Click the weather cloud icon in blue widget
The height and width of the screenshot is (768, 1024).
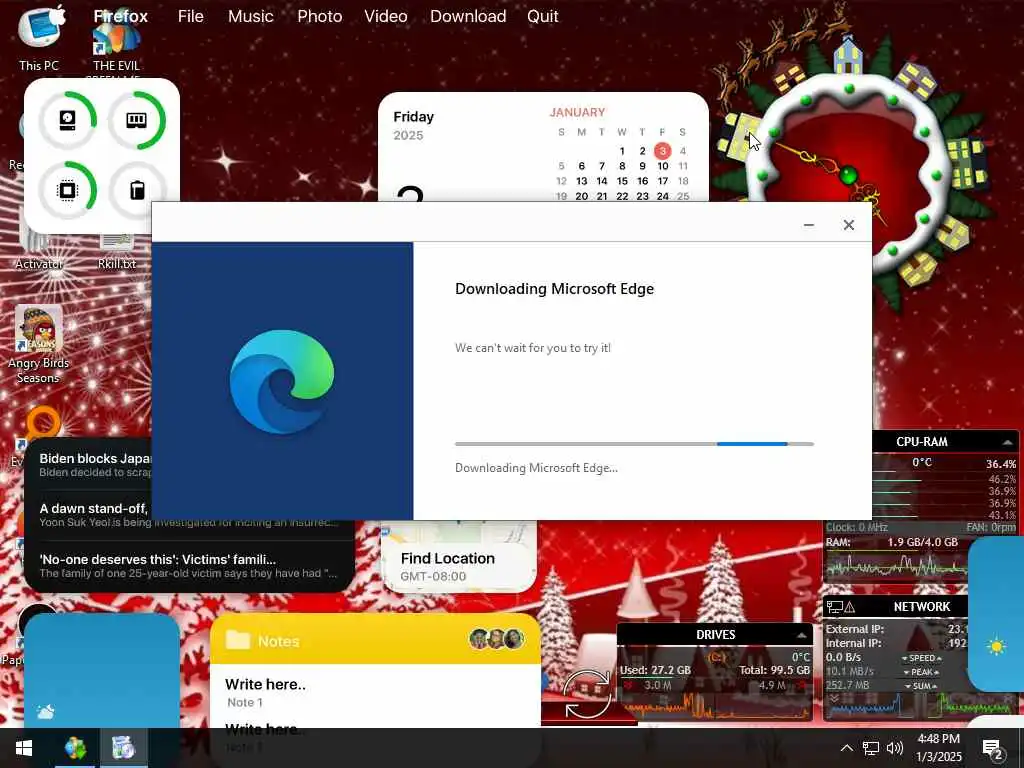46,711
